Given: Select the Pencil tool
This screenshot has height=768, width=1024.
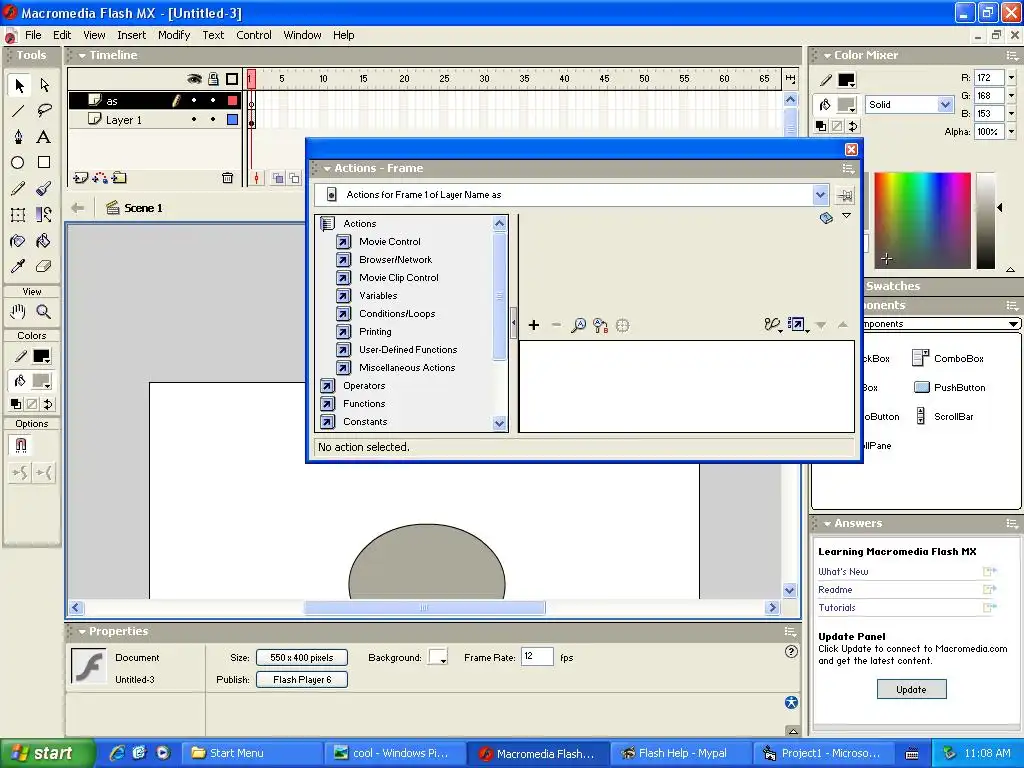Looking at the screenshot, I should (x=19, y=189).
